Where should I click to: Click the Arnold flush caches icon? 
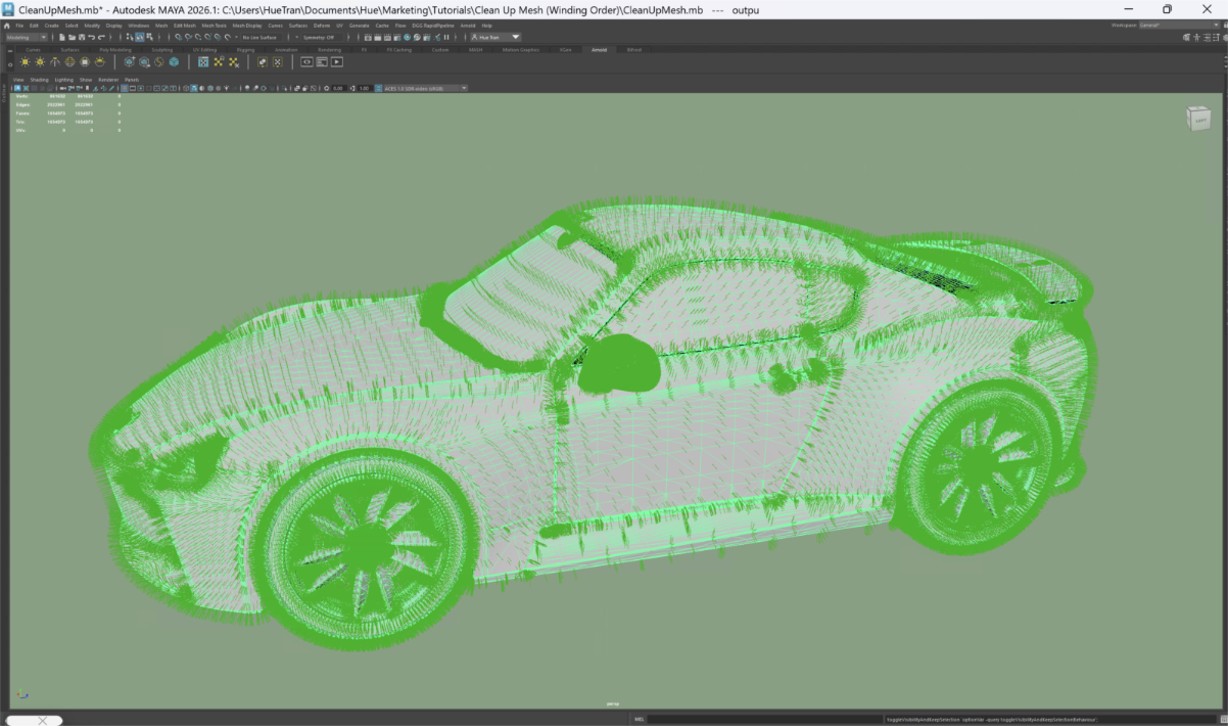pyautogui.click(x=233, y=62)
